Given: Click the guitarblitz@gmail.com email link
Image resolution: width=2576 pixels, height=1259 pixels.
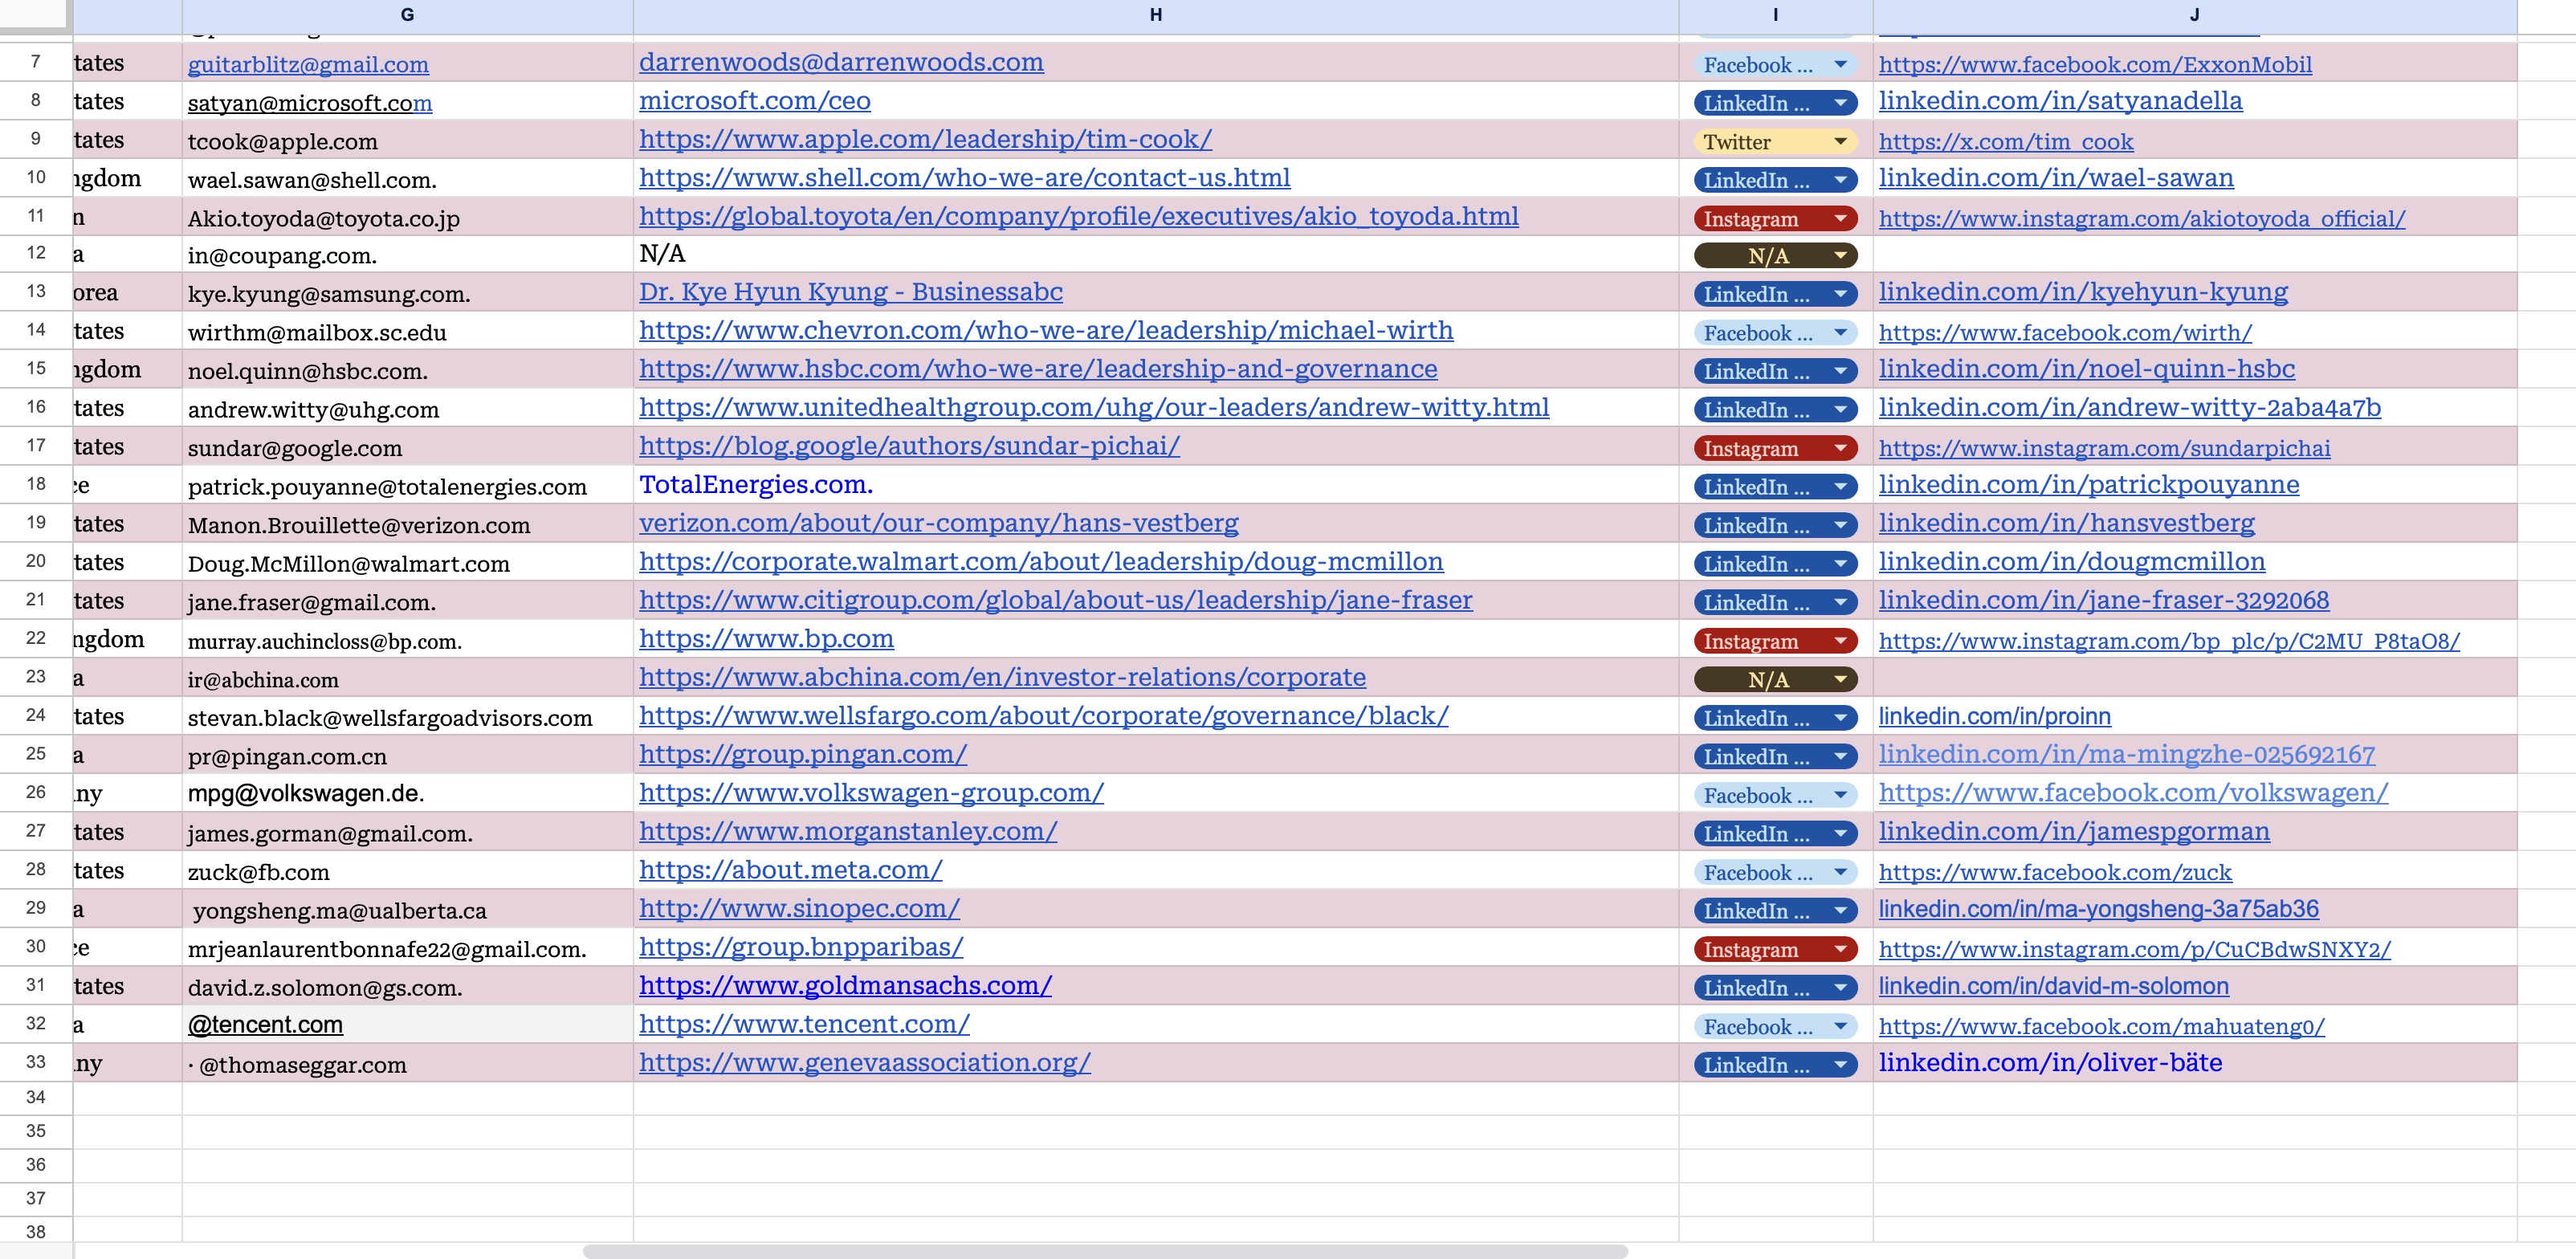Looking at the screenshot, I should pos(308,65).
